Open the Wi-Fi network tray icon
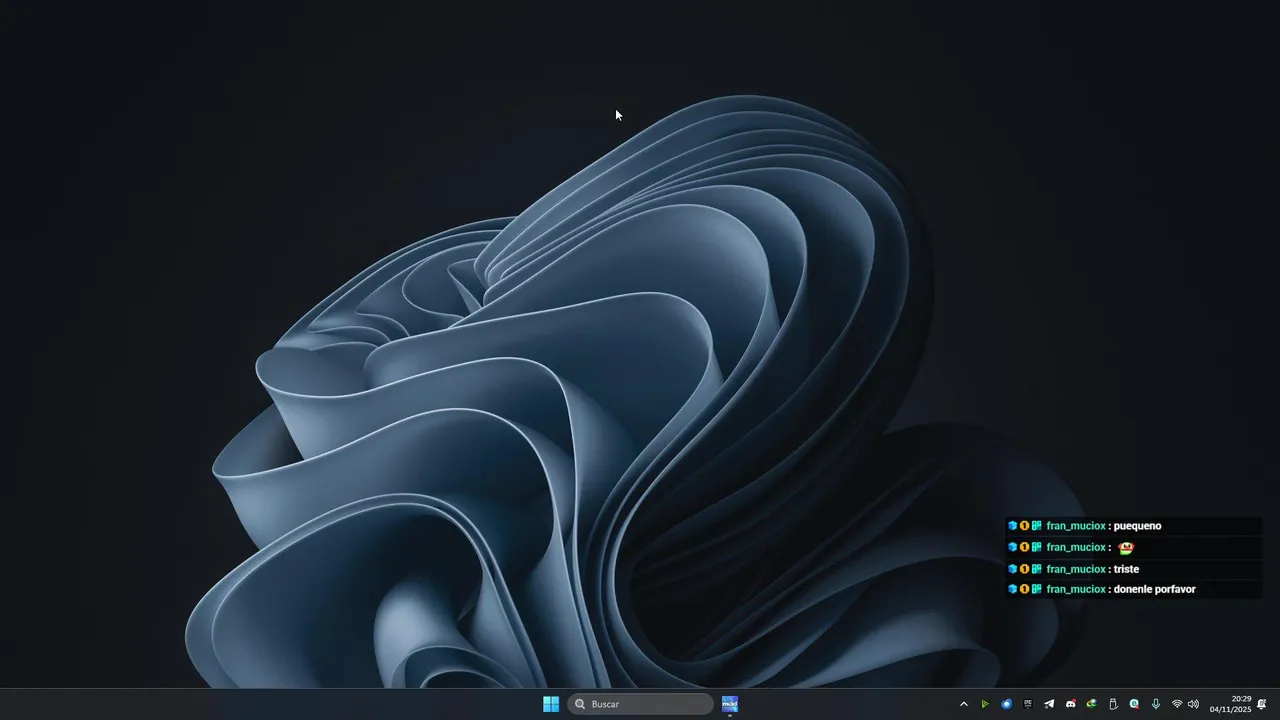 pyautogui.click(x=1177, y=704)
